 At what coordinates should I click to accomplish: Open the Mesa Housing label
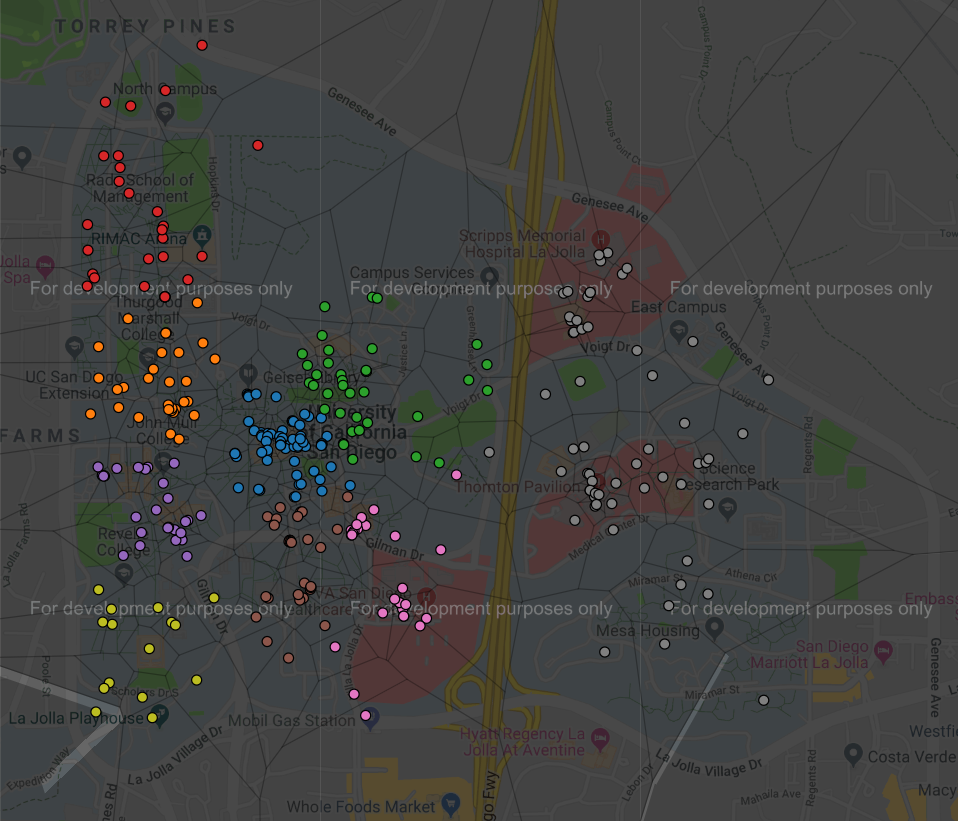tap(649, 630)
